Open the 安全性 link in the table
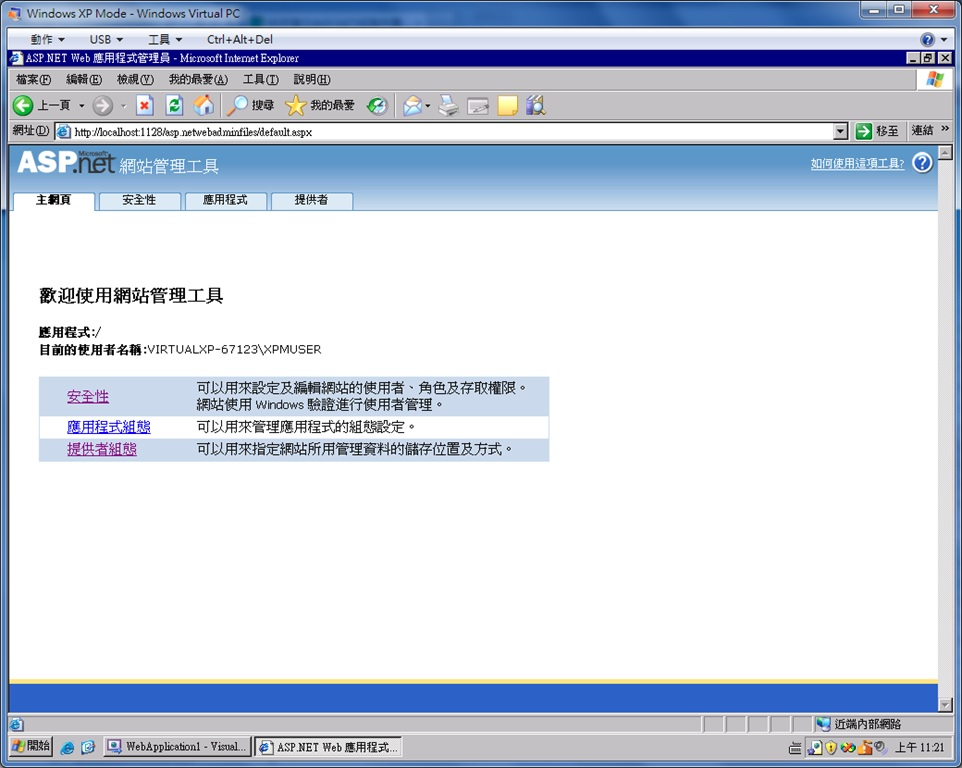 click(x=88, y=397)
